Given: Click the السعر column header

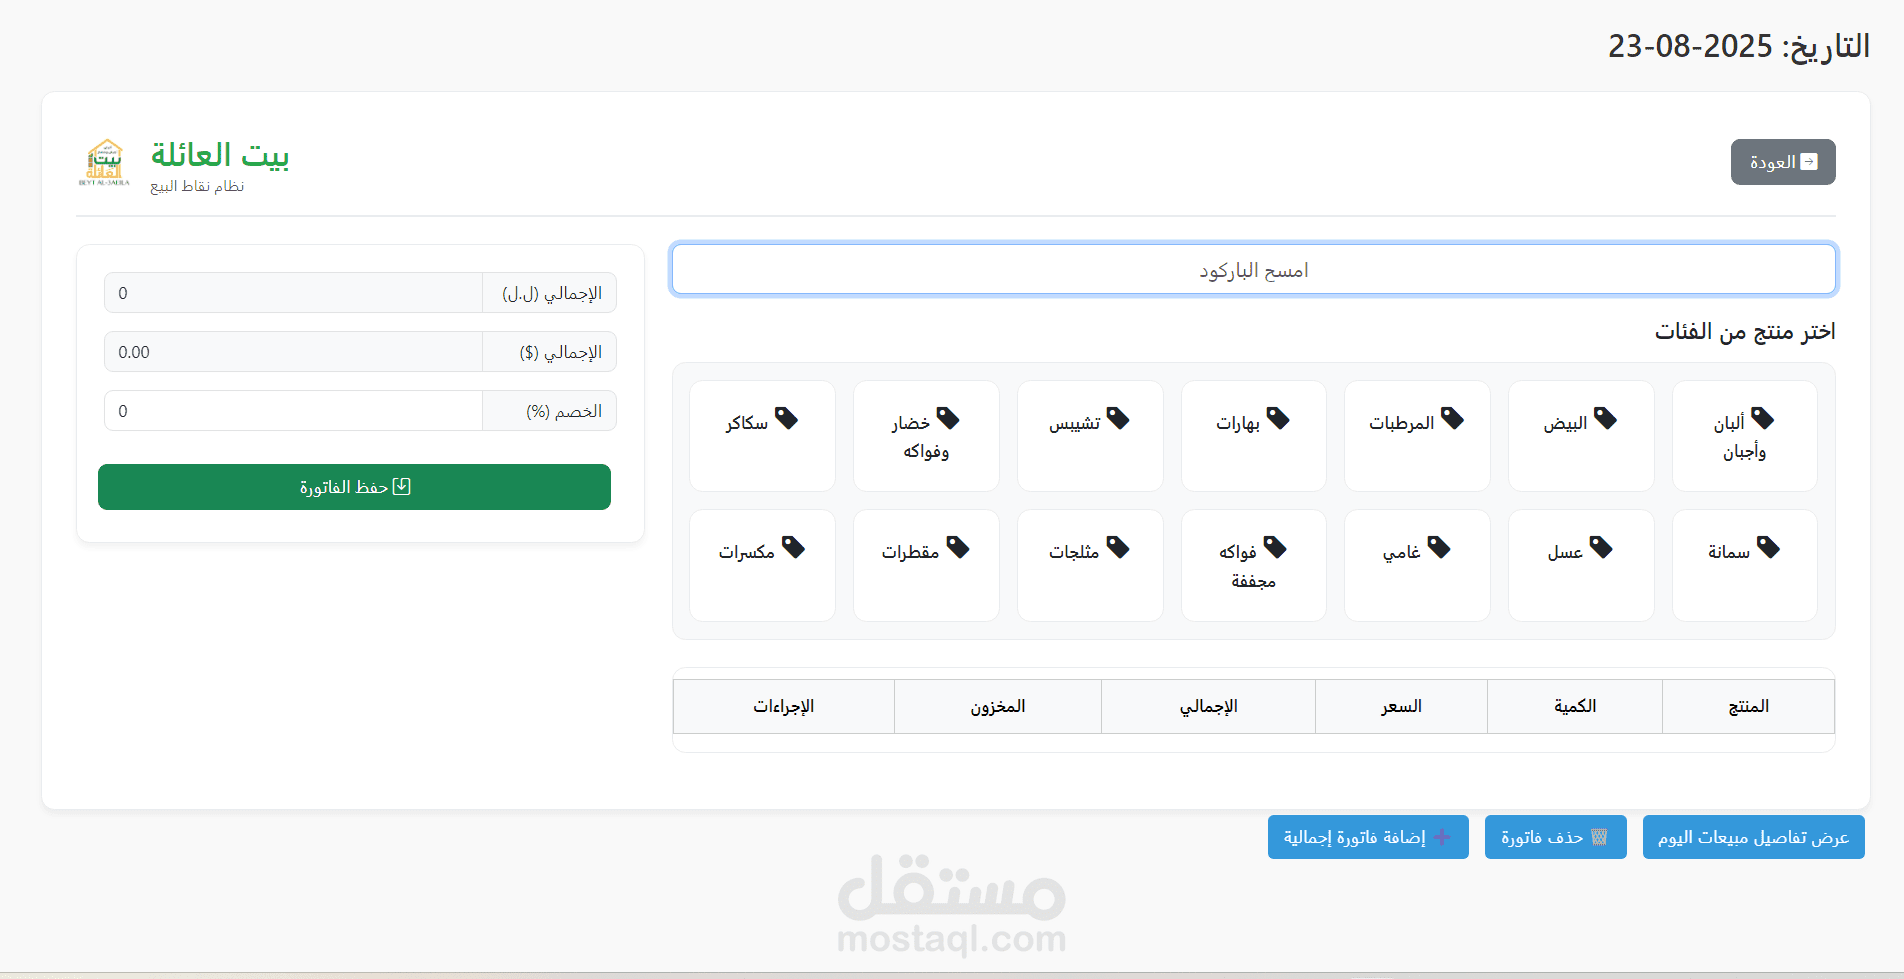Looking at the screenshot, I should (1401, 706).
